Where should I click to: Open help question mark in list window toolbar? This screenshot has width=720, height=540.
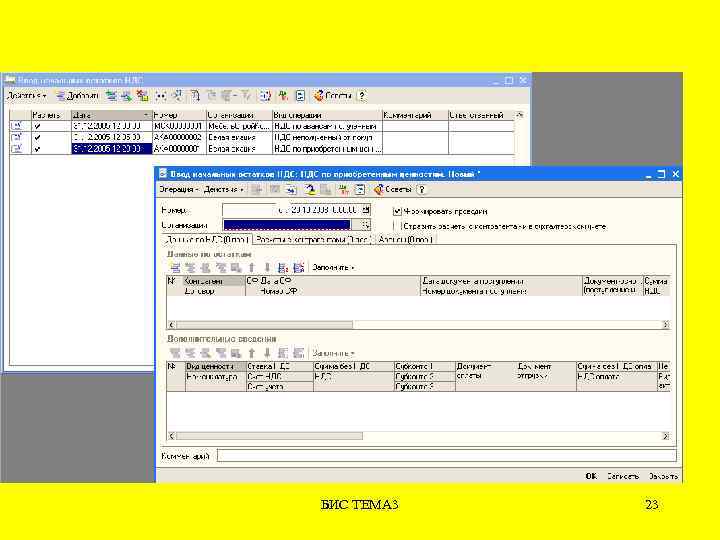(x=362, y=96)
